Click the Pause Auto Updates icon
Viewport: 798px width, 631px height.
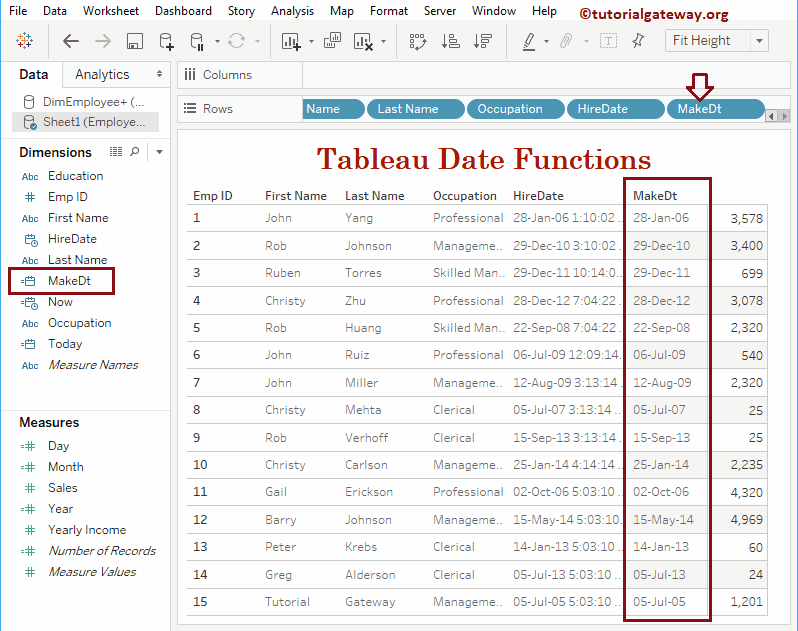[x=196, y=41]
